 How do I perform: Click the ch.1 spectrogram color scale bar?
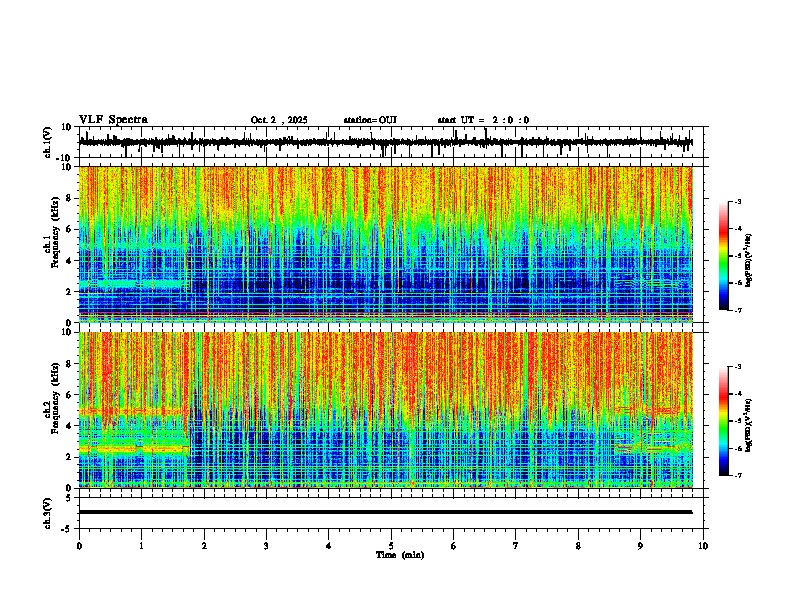point(724,256)
